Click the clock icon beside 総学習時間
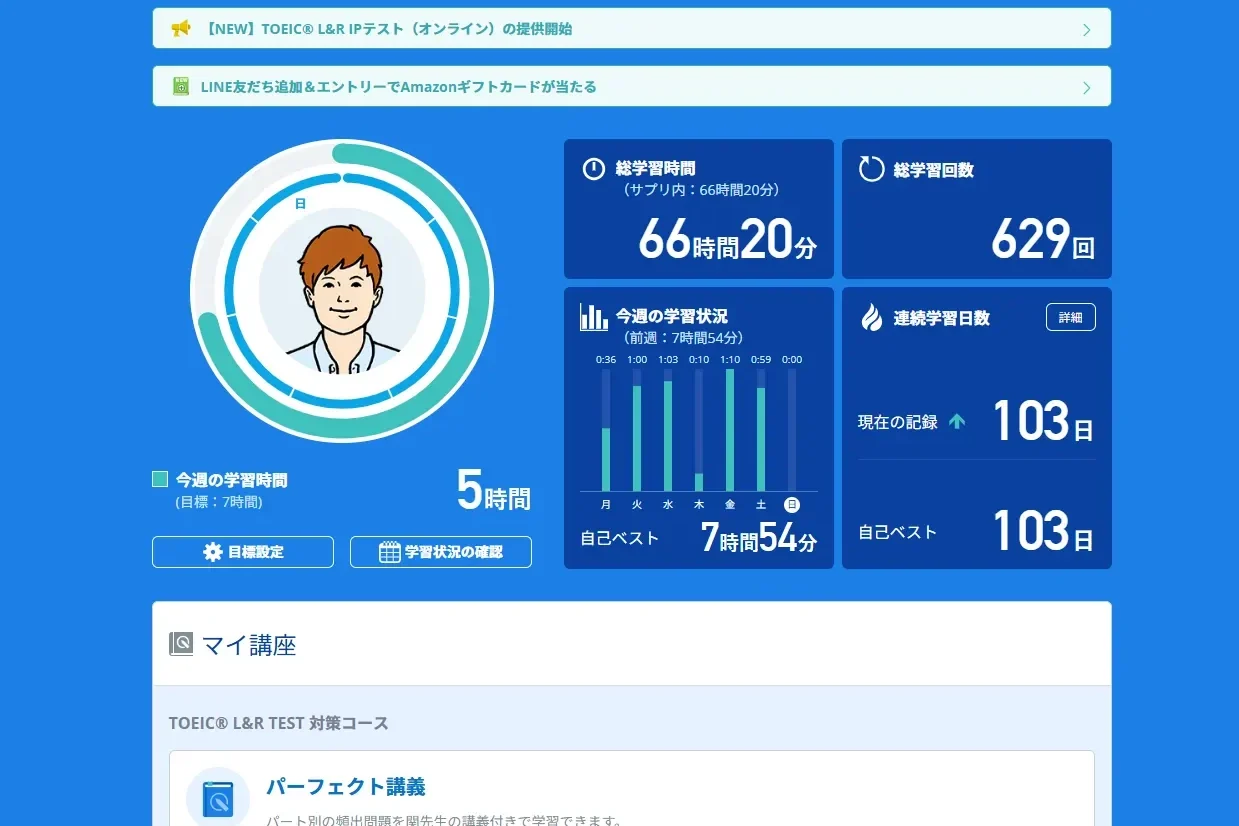Screen dimensions: 1239x826 pos(594,169)
